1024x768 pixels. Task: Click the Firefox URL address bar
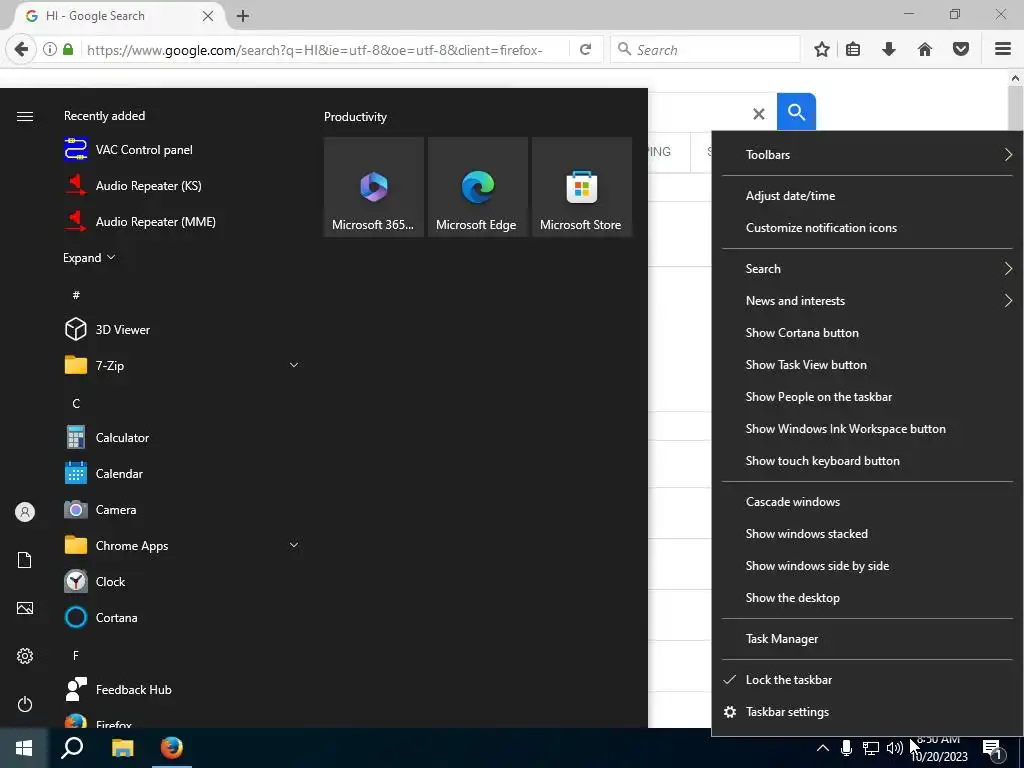tap(325, 50)
